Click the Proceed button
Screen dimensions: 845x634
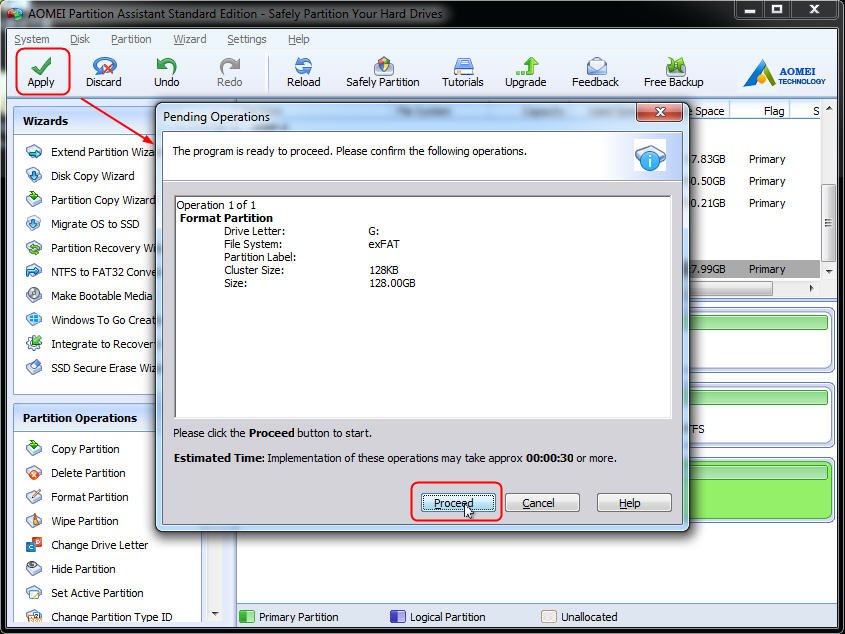[458, 503]
